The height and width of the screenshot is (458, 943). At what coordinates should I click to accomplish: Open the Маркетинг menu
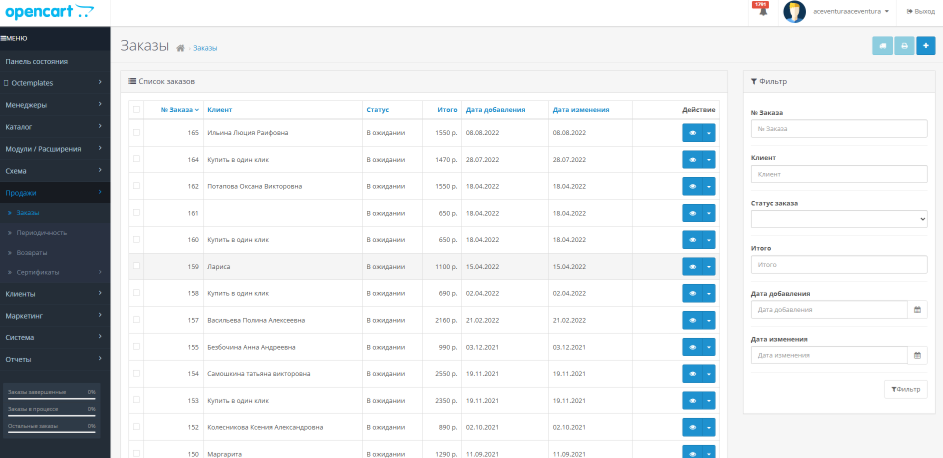(x=55, y=316)
